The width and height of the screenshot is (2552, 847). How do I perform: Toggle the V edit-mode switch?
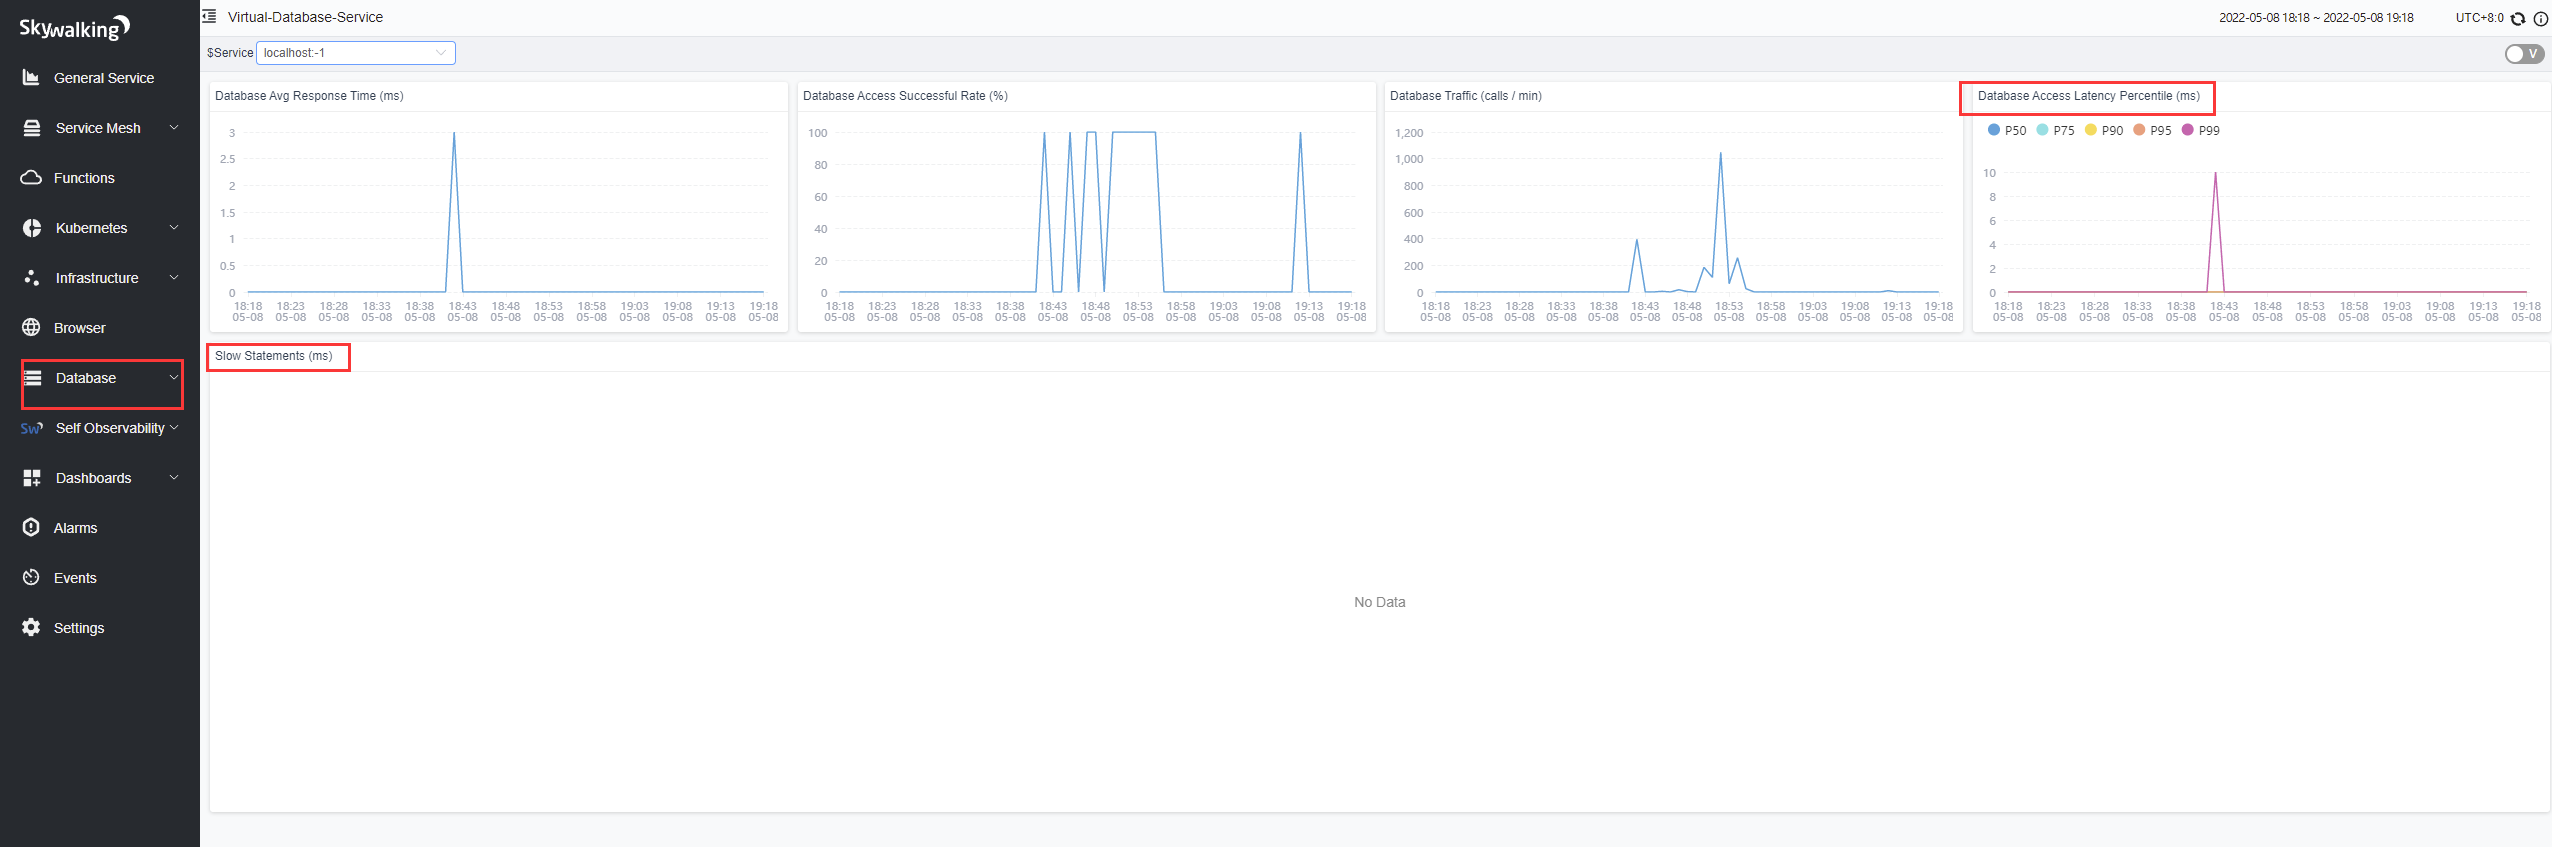[2523, 54]
